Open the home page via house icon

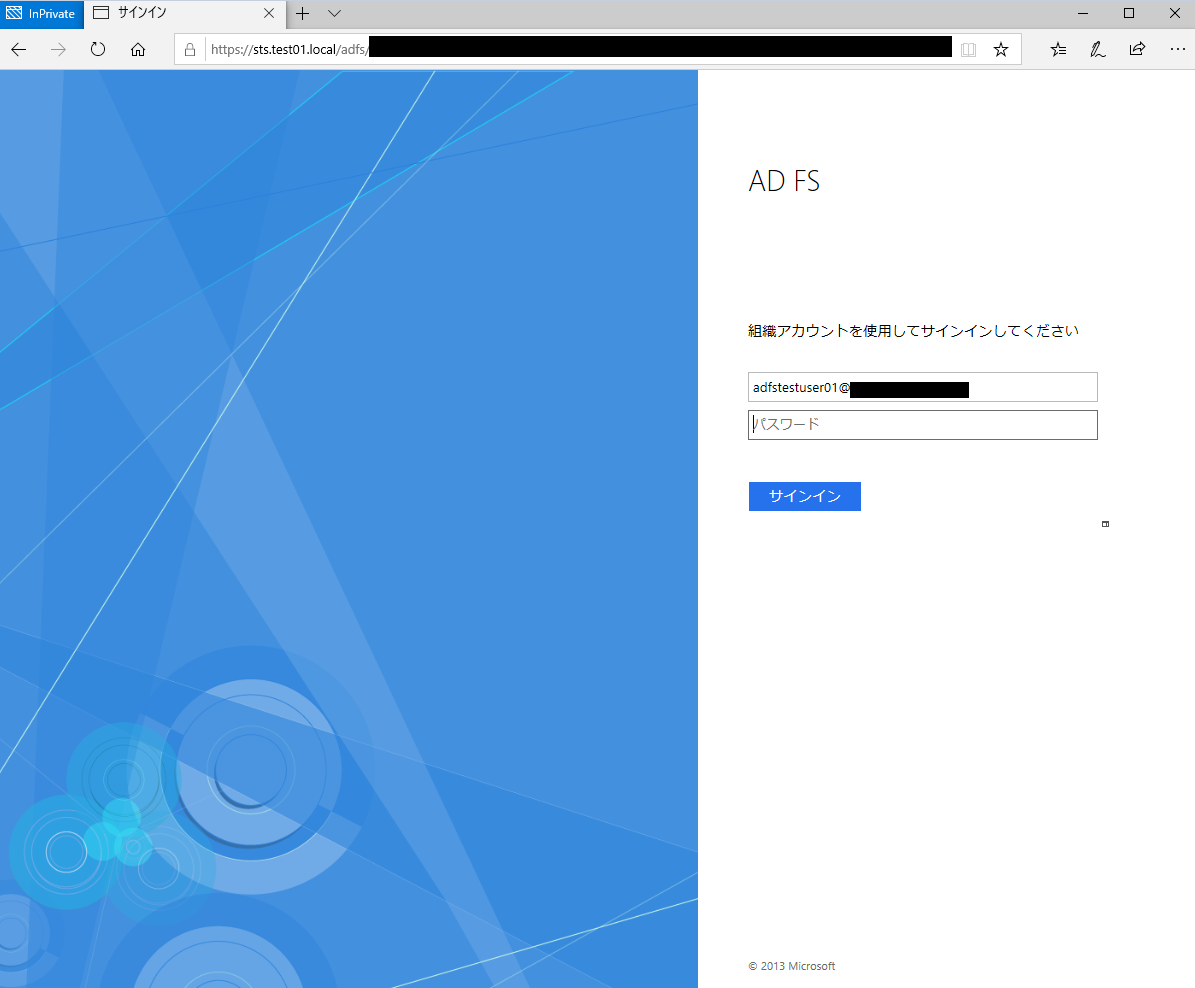pyautogui.click(x=138, y=50)
